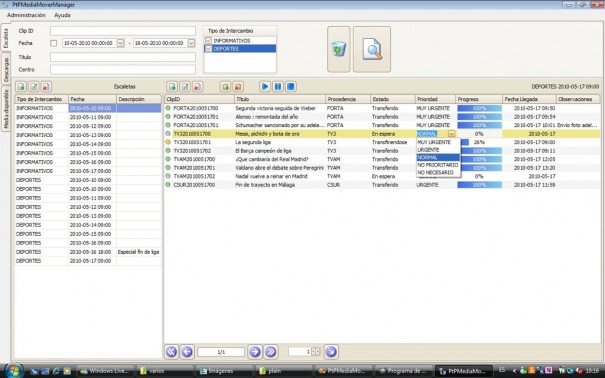This screenshot has height=378, width=605.
Task: Click the trash bin delete icon
Action: coord(338,49)
